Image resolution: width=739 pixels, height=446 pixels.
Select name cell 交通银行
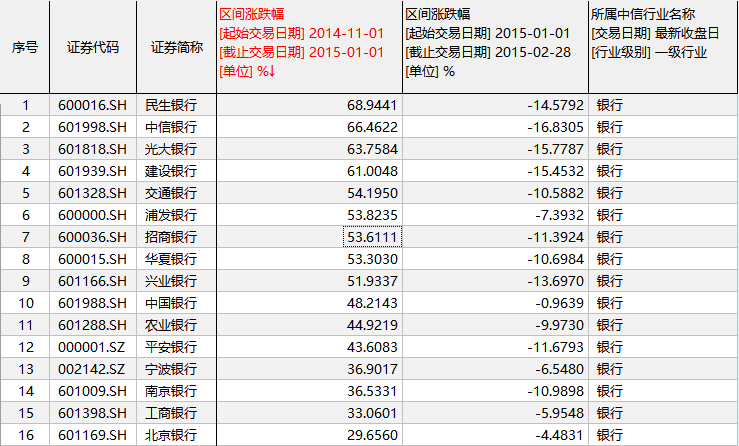tap(177, 193)
